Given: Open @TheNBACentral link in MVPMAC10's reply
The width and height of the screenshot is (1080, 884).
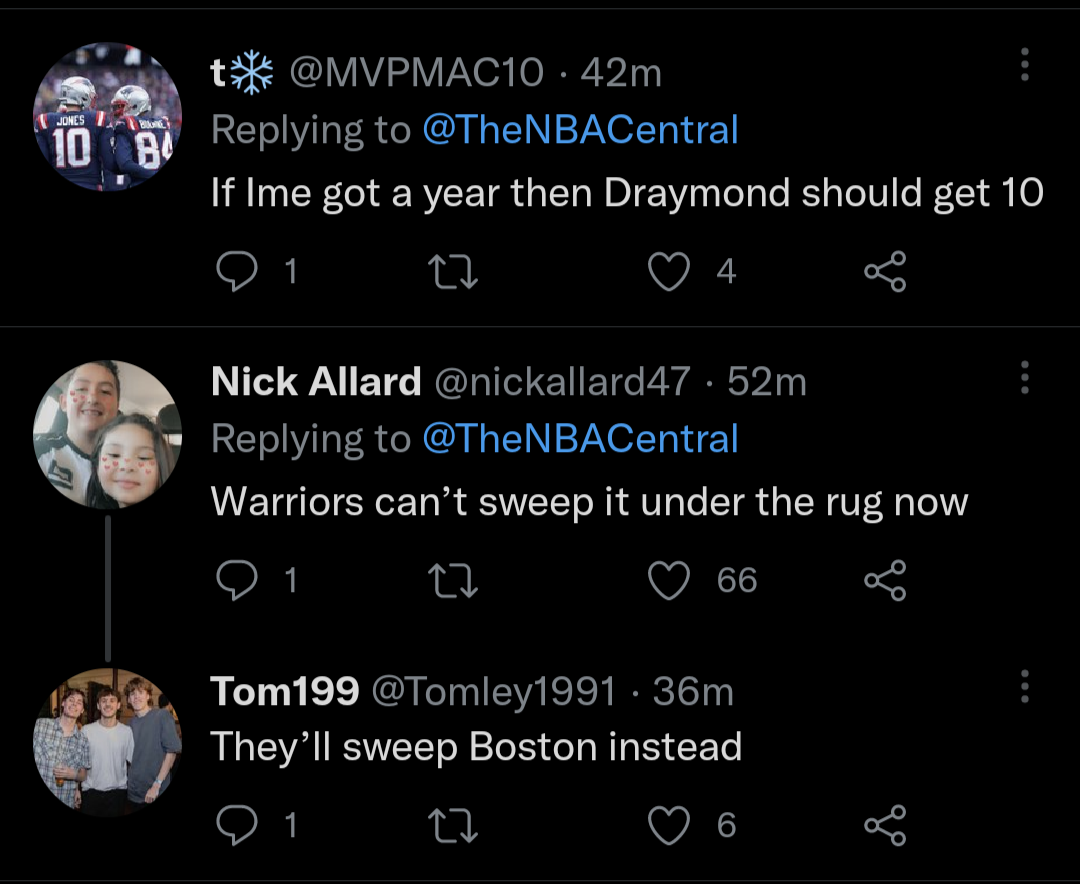Looking at the screenshot, I should click(580, 130).
